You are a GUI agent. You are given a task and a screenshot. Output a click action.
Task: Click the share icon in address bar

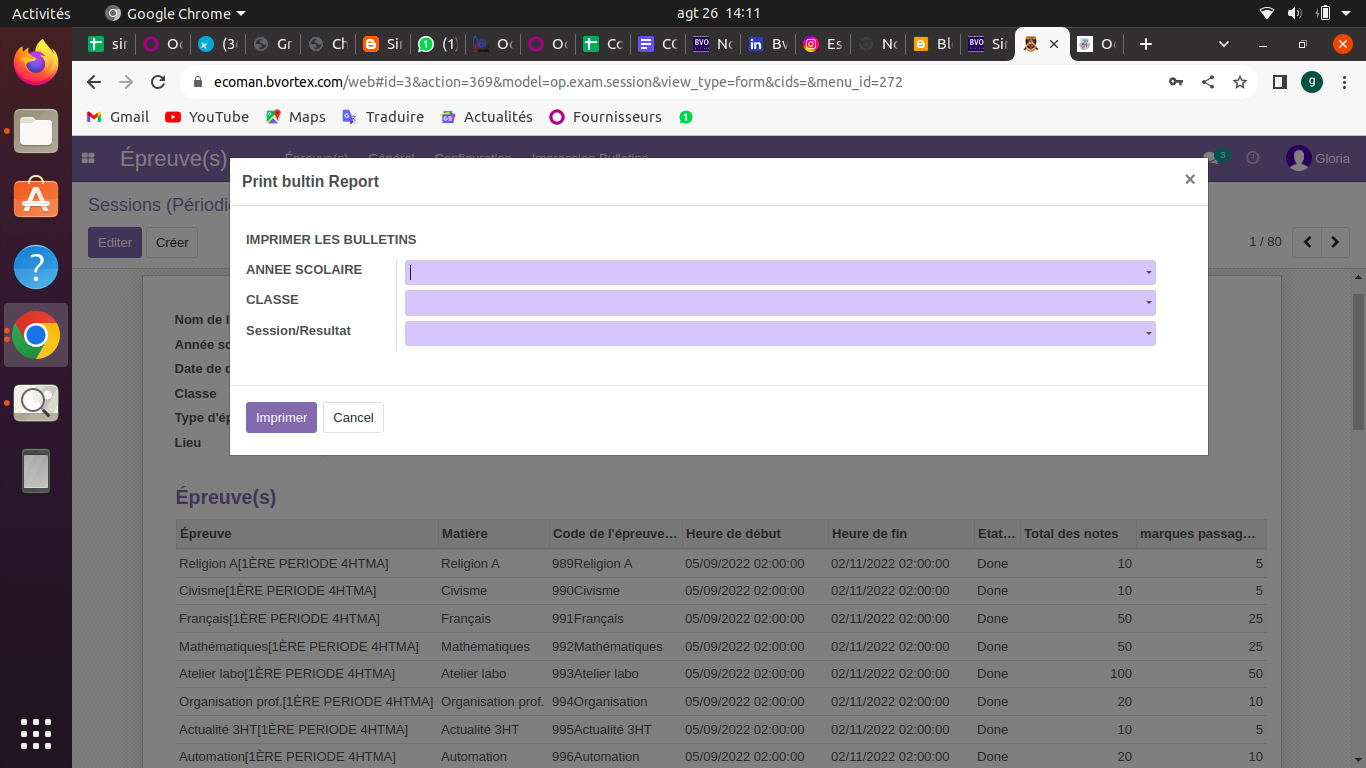(x=1208, y=82)
